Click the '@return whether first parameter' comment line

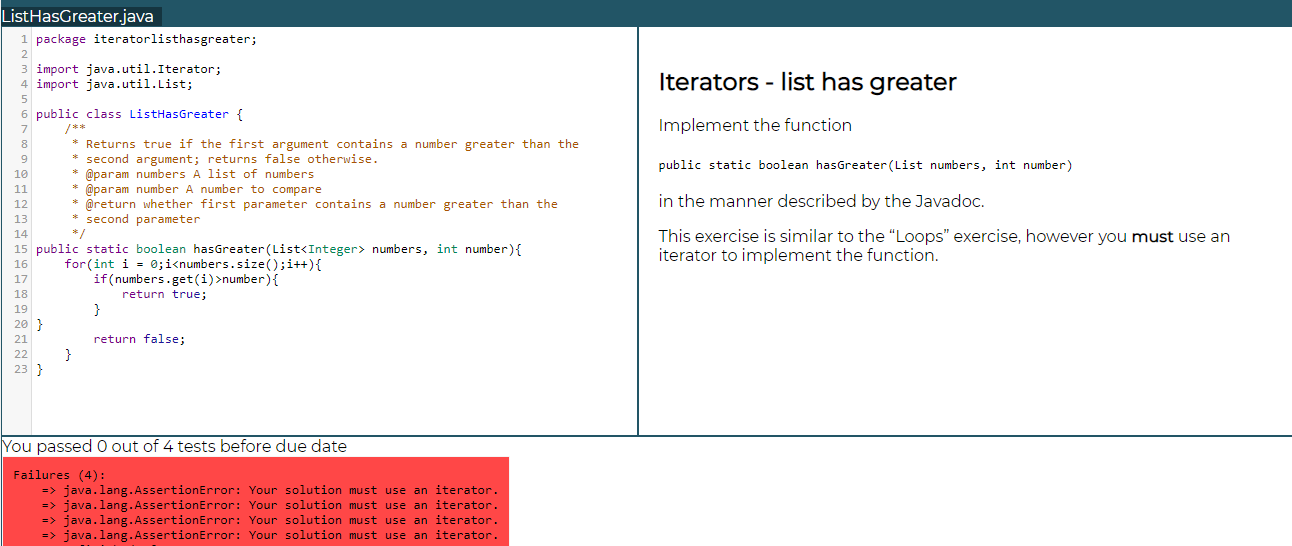coord(315,204)
